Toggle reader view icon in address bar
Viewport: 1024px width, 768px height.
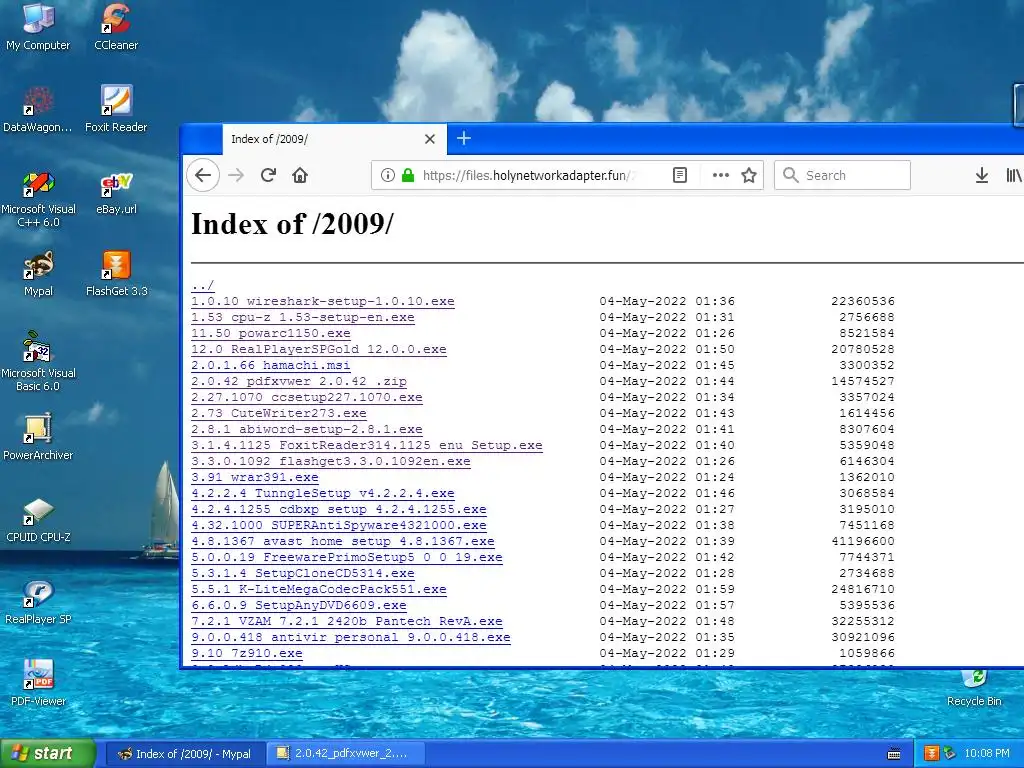click(680, 175)
